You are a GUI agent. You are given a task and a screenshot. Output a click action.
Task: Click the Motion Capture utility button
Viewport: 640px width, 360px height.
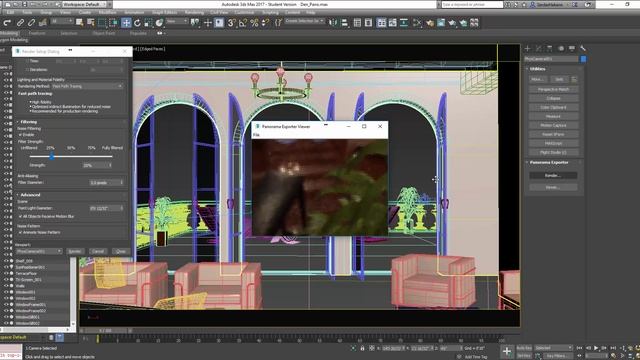tap(553, 125)
